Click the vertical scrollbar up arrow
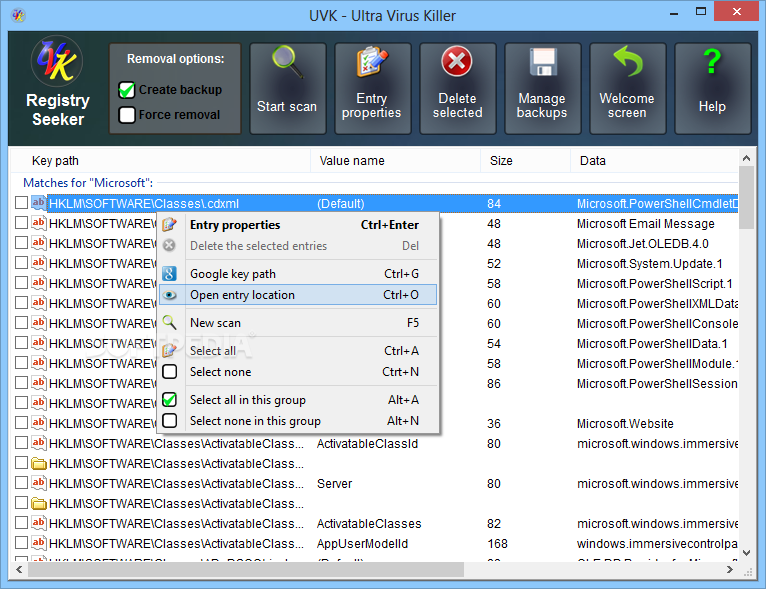This screenshot has height=589, width=766. tap(746, 158)
